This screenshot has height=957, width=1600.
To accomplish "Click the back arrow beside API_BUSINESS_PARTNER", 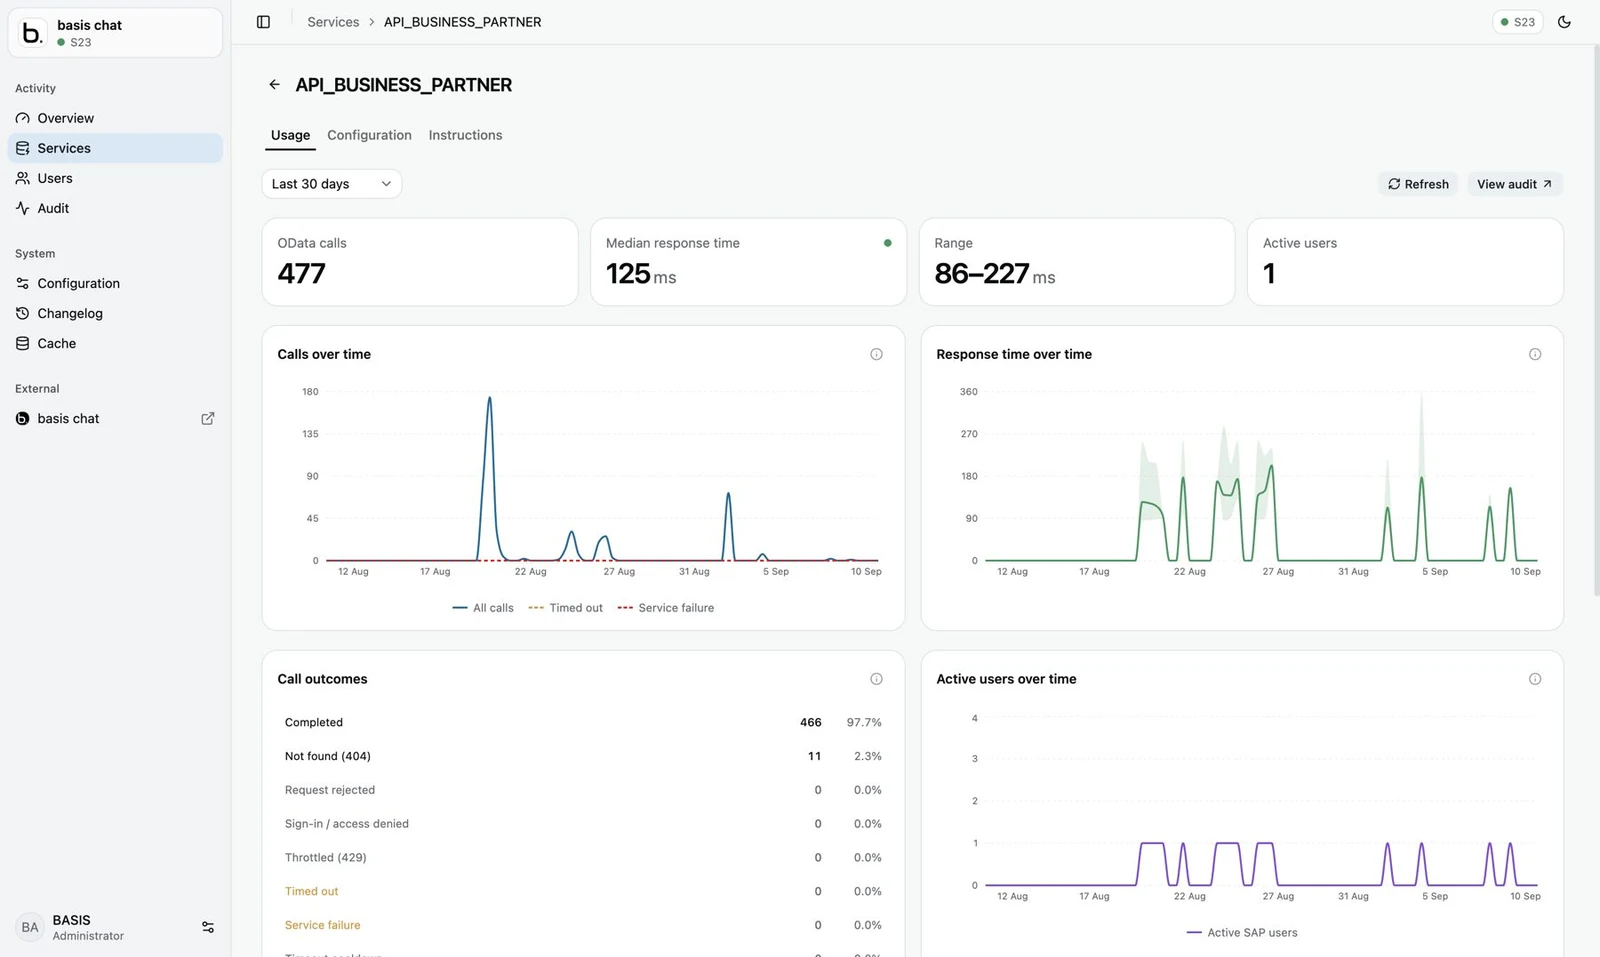I will pos(274,85).
